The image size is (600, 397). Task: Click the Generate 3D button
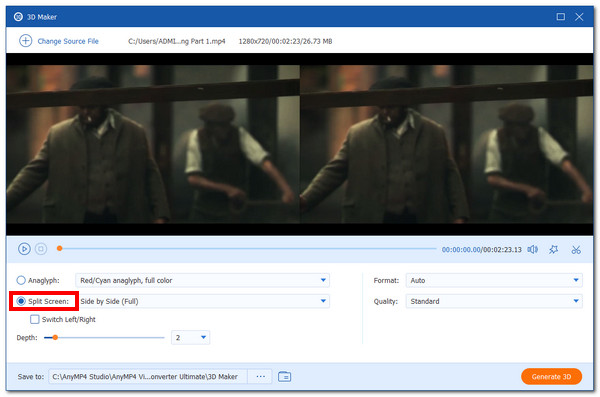551,377
